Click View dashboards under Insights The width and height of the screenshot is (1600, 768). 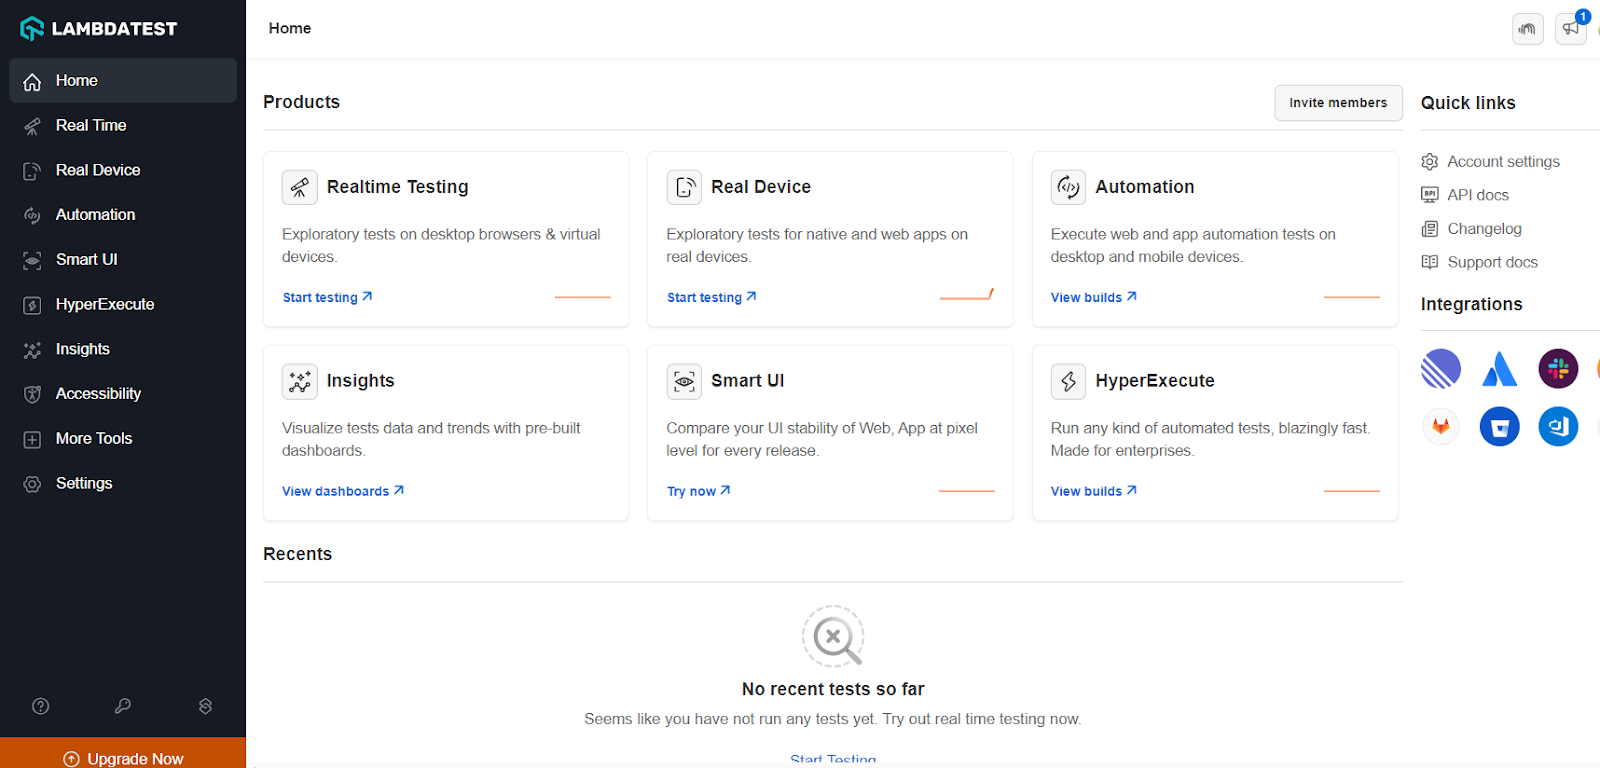coord(343,491)
